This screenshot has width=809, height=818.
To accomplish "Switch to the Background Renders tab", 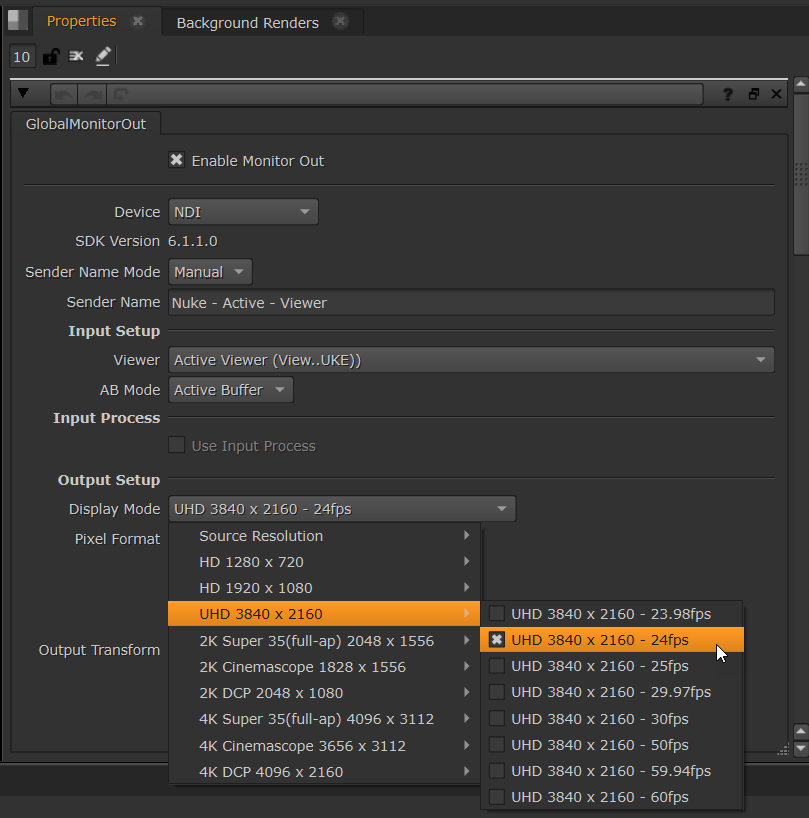I will point(248,22).
